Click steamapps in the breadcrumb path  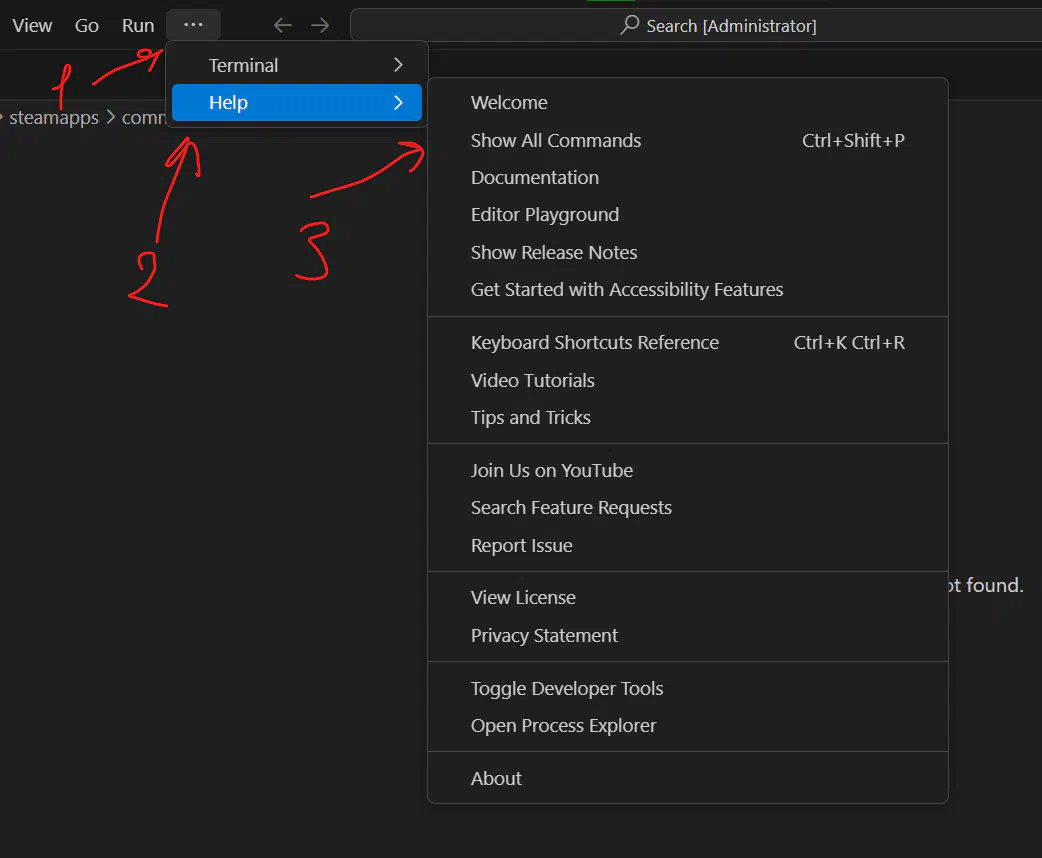[x=54, y=118]
